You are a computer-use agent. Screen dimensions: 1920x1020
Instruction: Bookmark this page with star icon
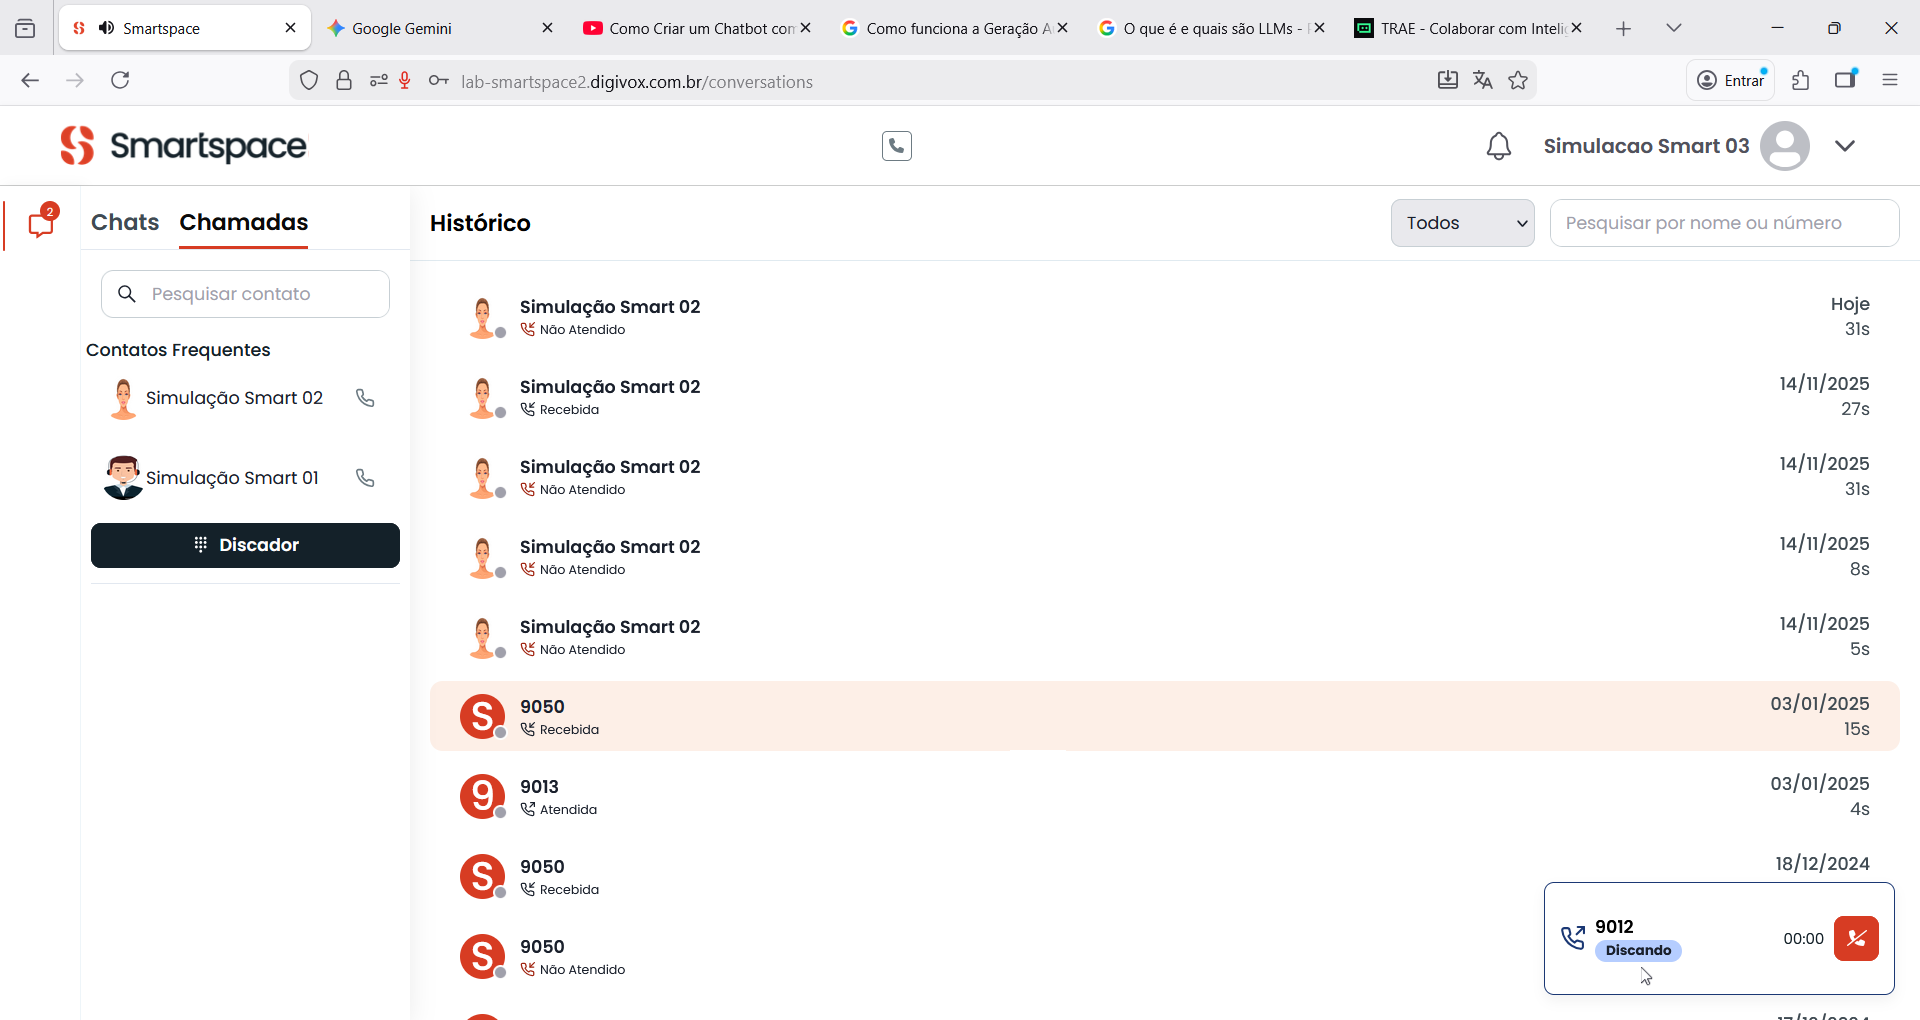tap(1518, 81)
